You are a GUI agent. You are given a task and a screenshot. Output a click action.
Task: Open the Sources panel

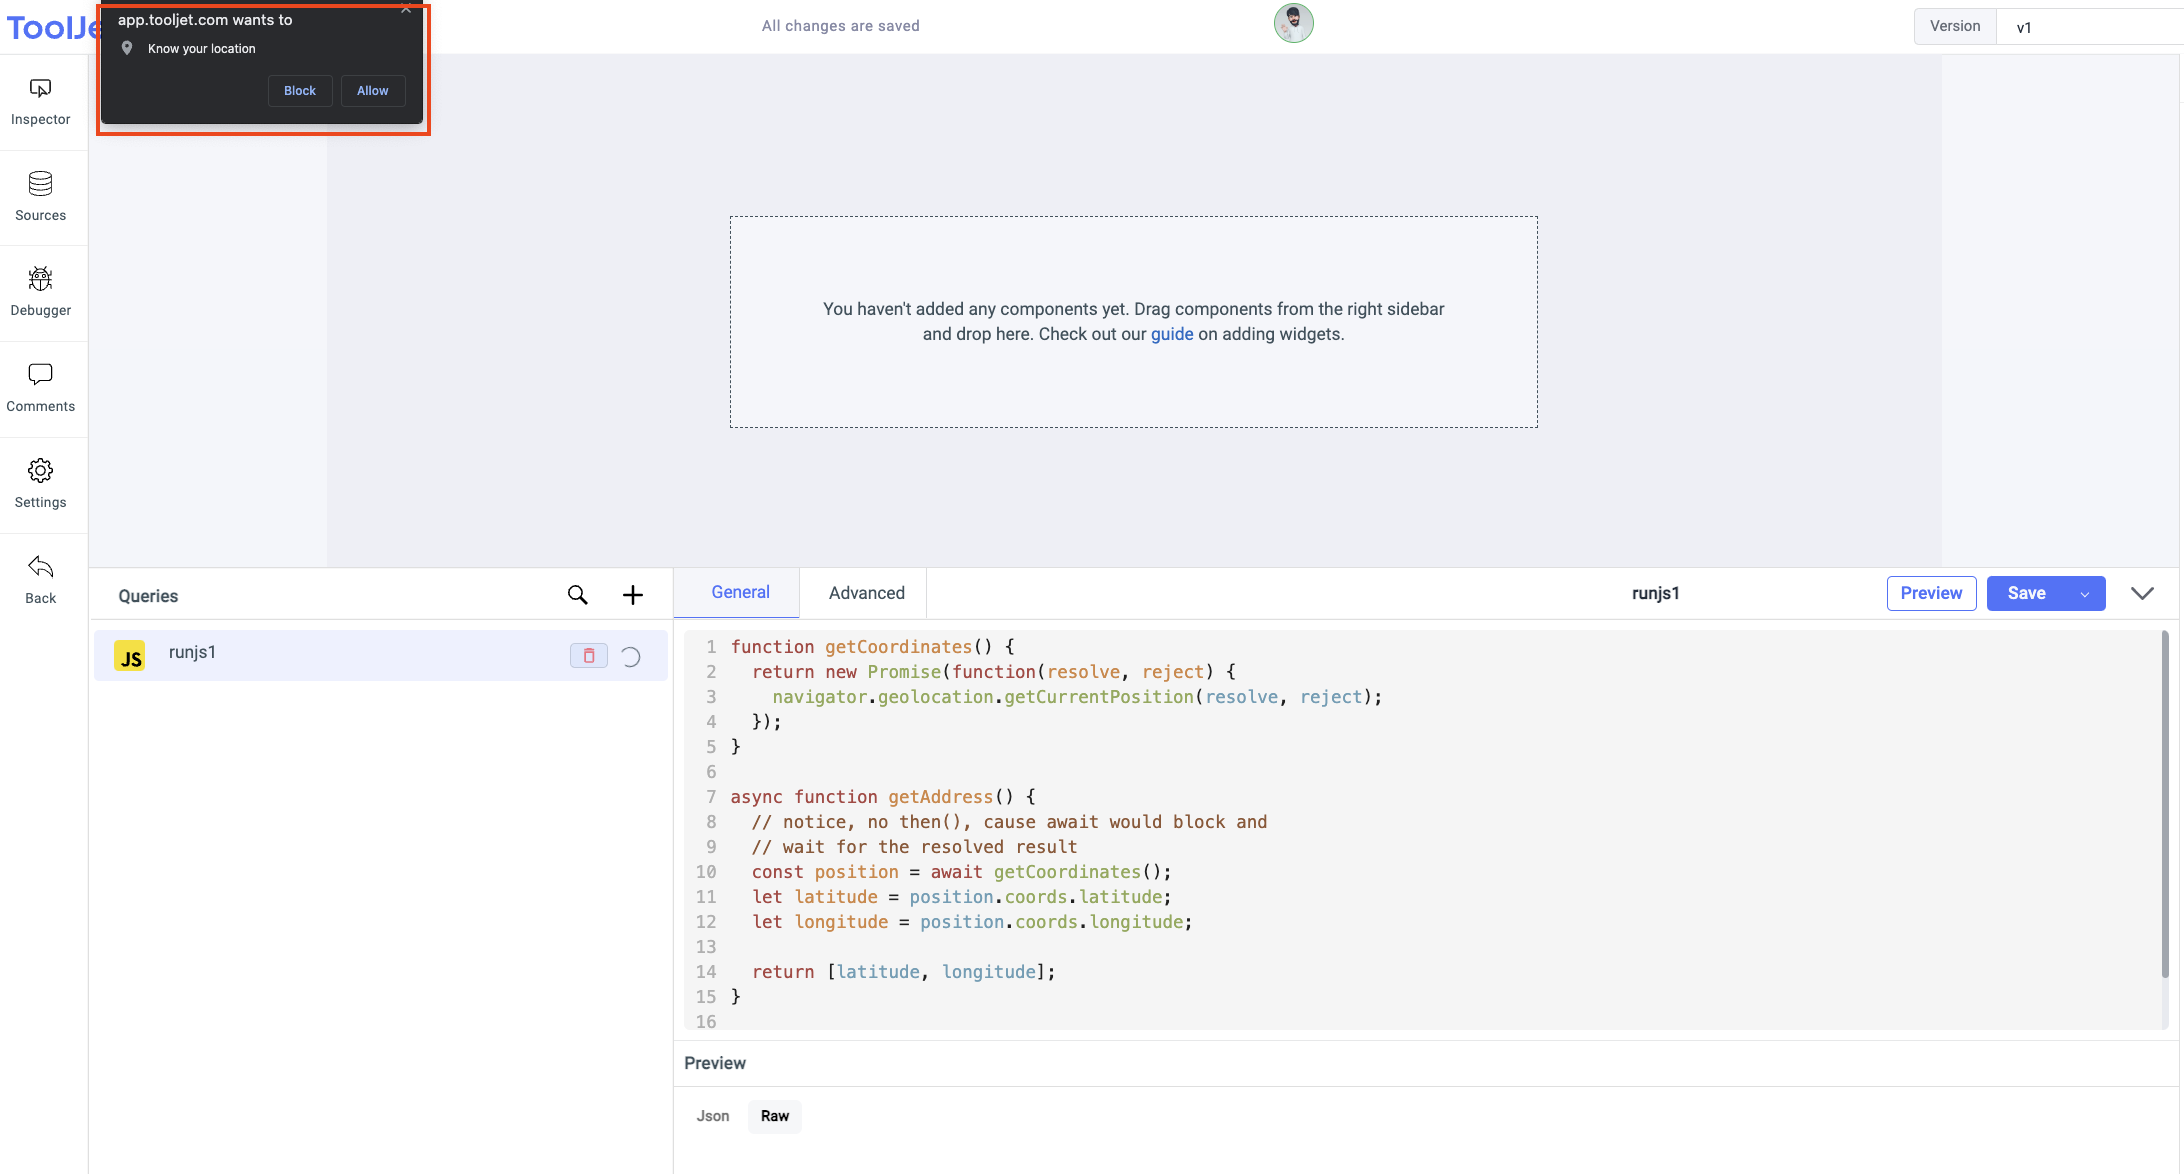pos(40,195)
